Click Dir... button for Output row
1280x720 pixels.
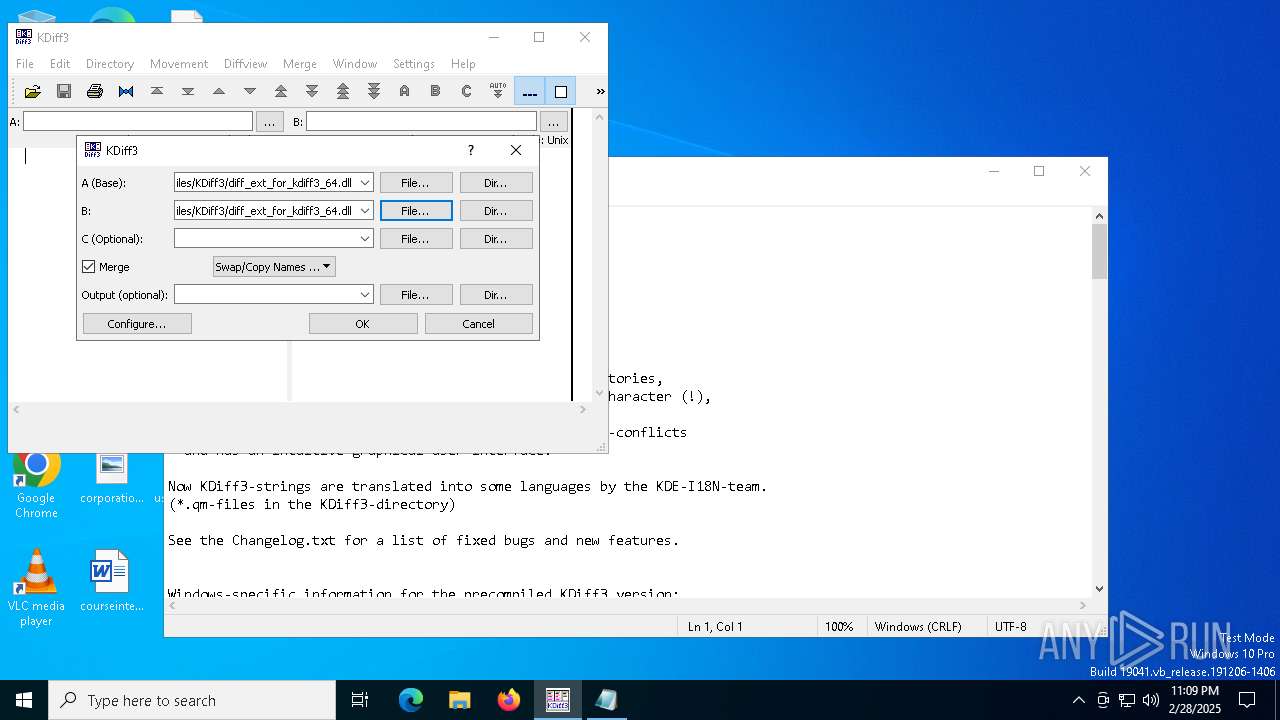496,295
